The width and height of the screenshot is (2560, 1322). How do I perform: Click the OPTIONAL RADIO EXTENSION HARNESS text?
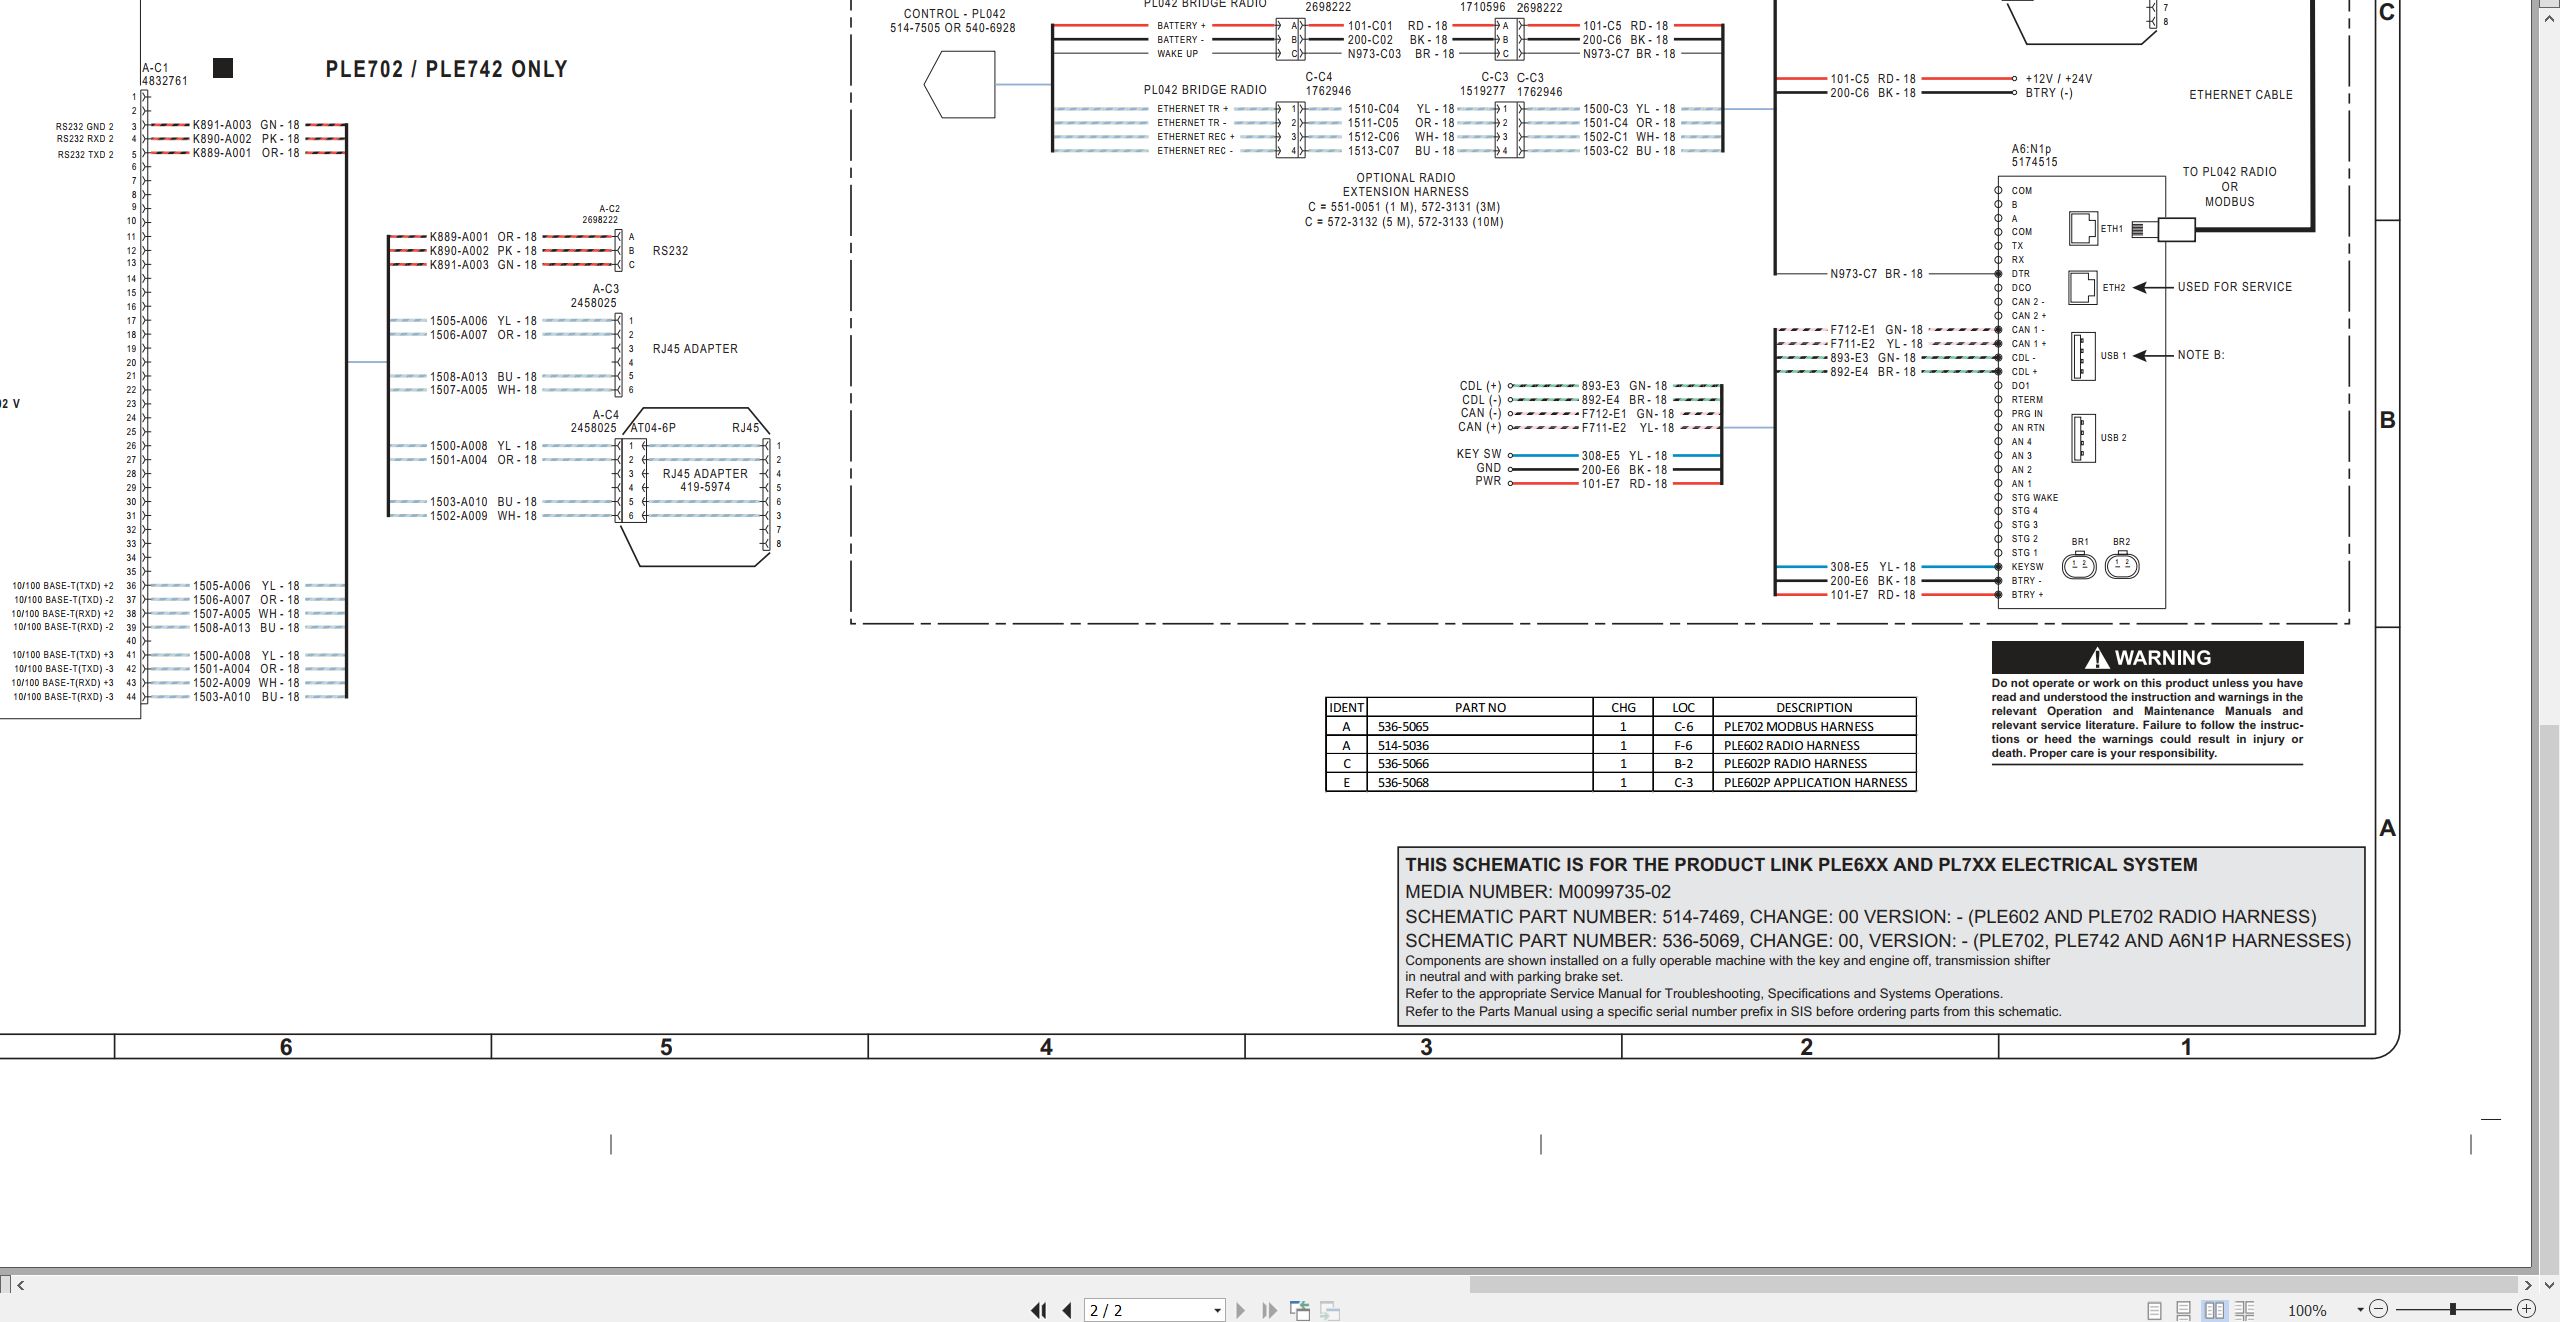pos(1405,185)
